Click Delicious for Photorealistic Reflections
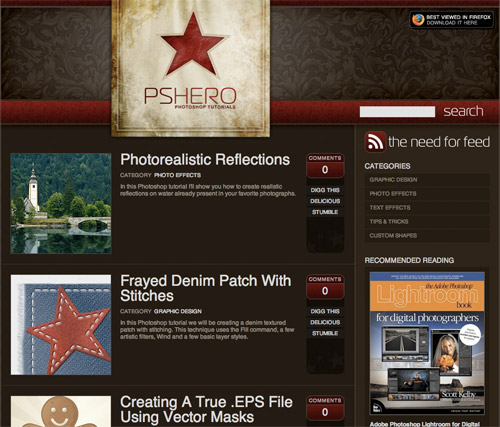 pyautogui.click(x=325, y=201)
